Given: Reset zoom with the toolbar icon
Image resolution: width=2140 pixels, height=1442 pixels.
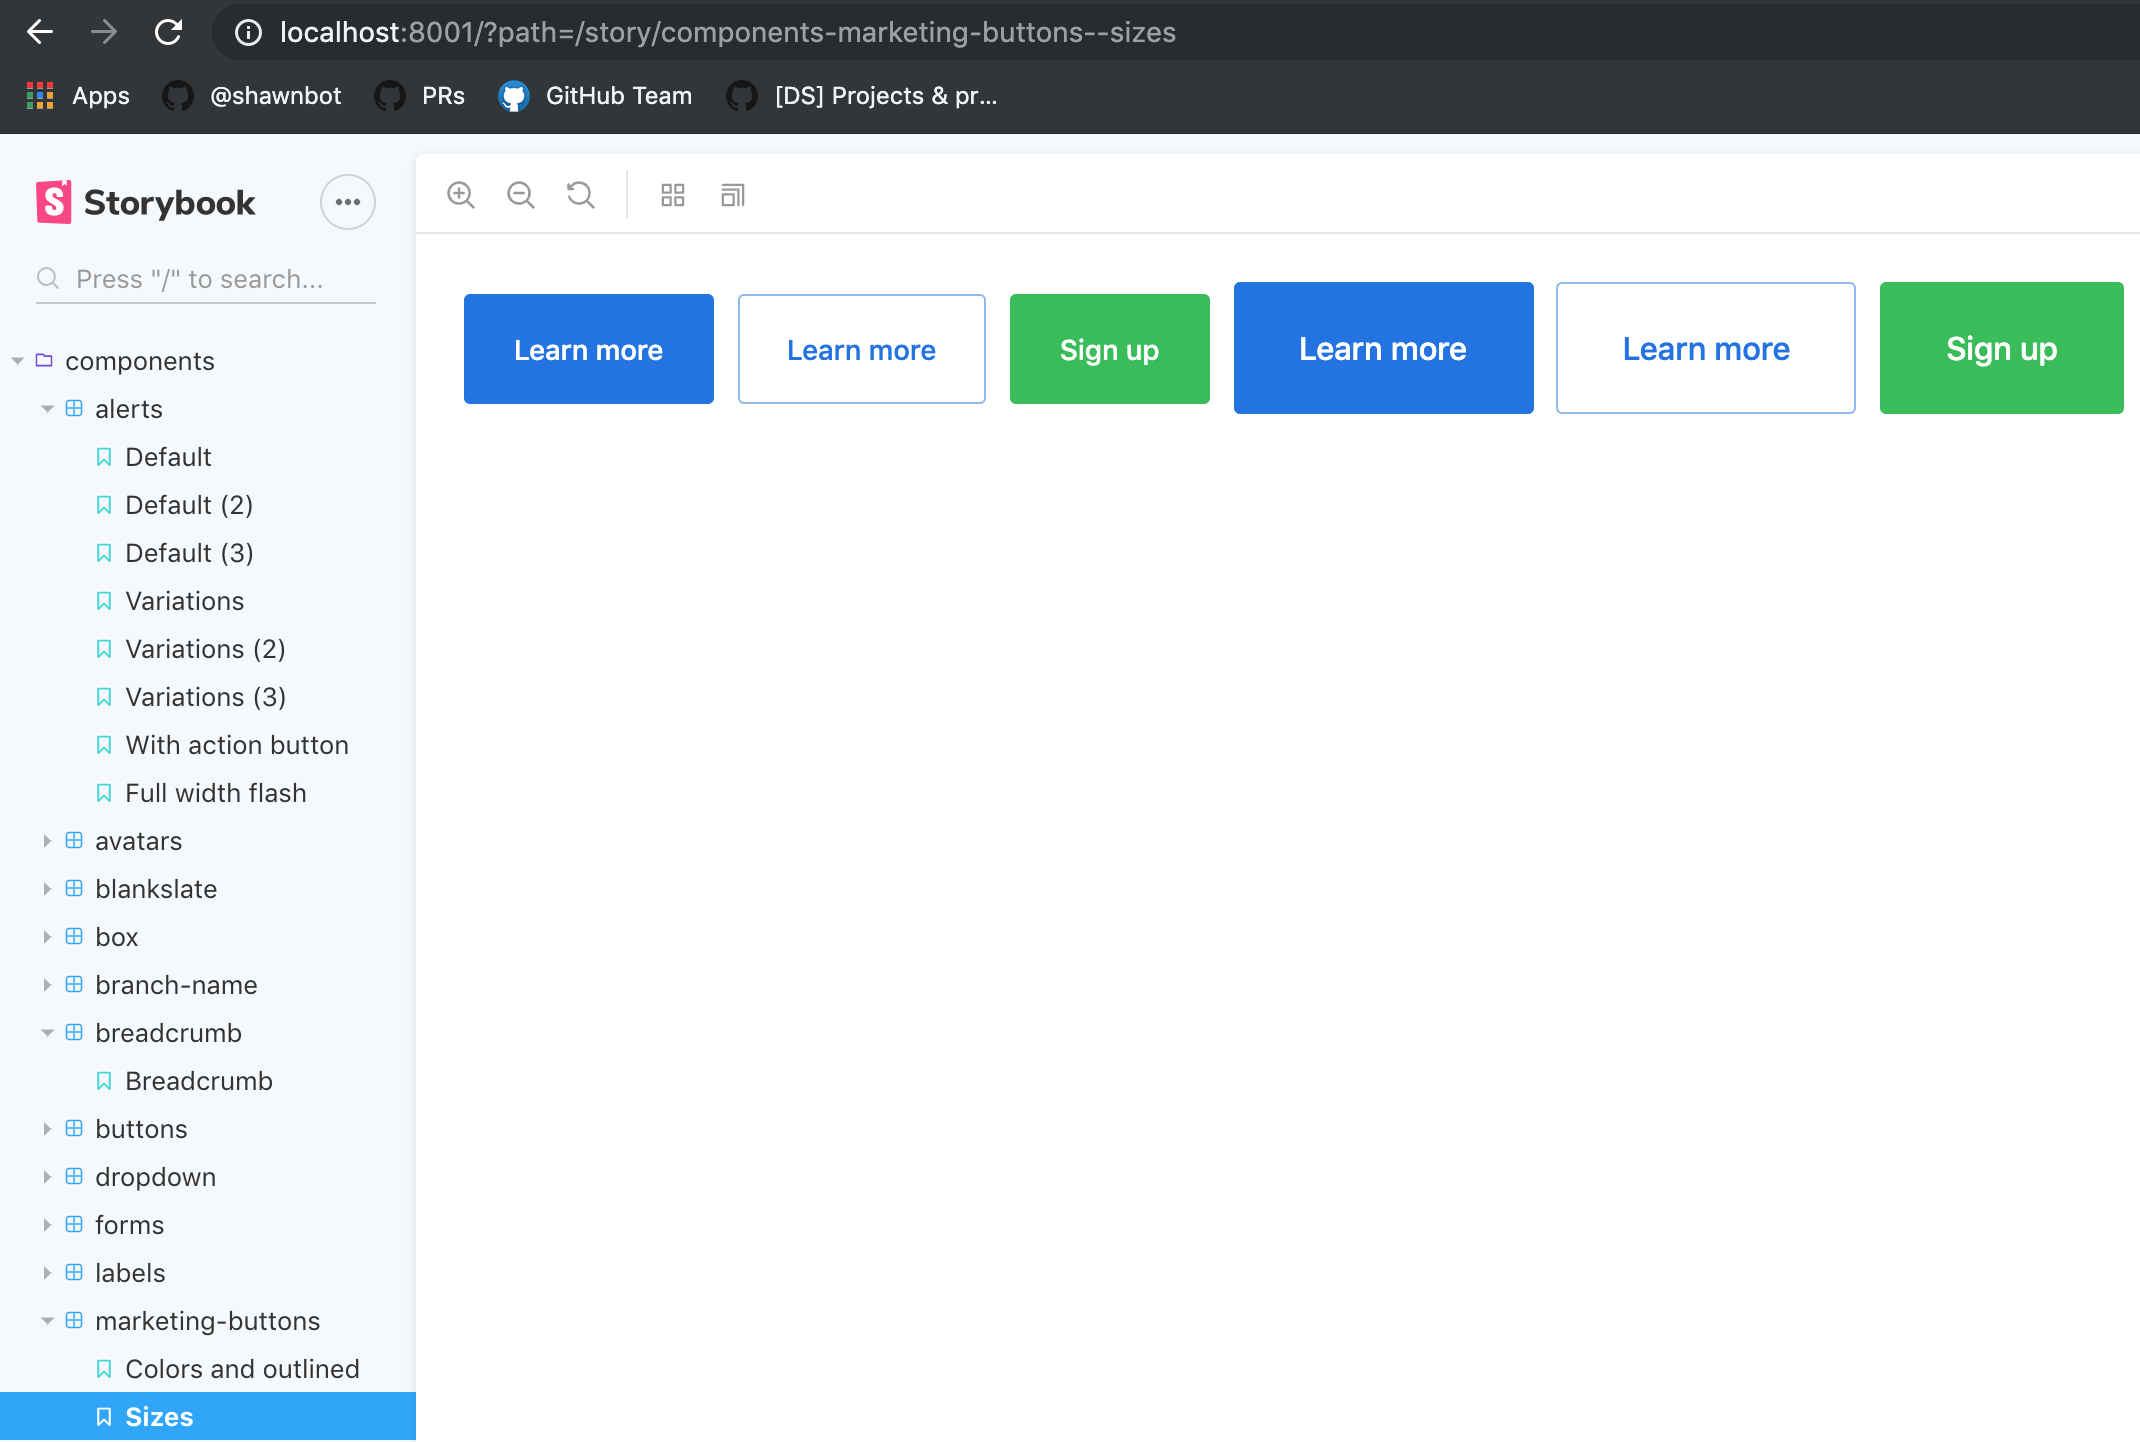Looking at the screenshot, I should (581, 195).
